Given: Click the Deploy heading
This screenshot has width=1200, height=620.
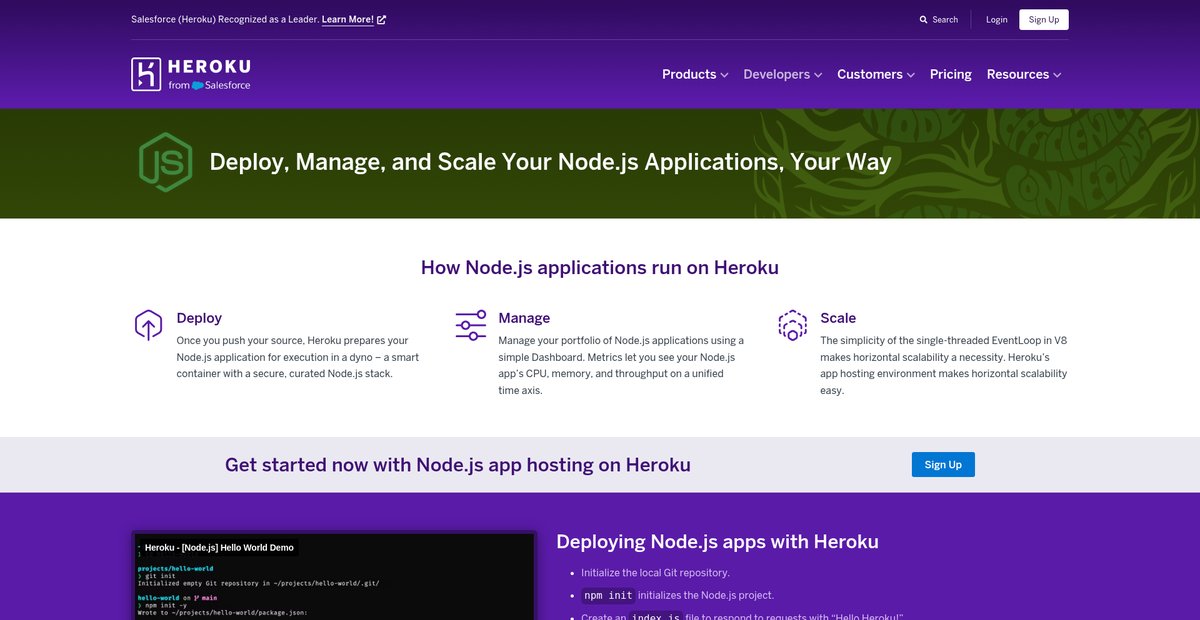Looking at the screenshot, I should pyautogui.click(x=199, y=318).
